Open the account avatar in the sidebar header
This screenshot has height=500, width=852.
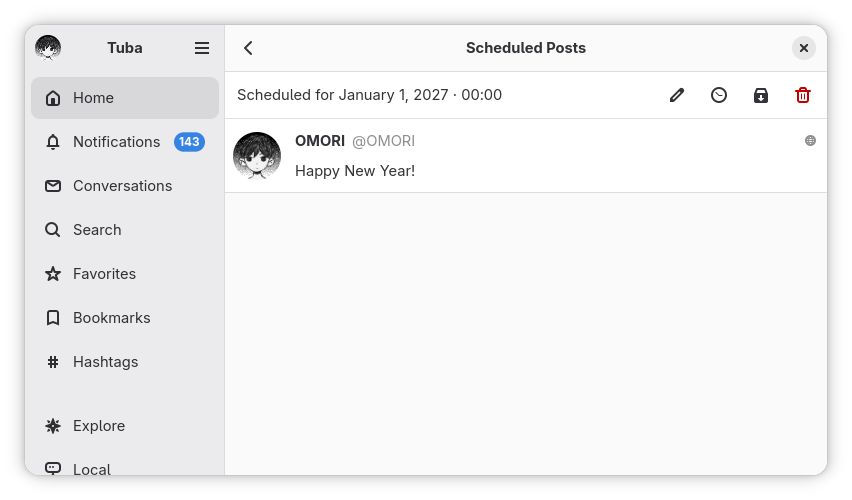point(48,48)
